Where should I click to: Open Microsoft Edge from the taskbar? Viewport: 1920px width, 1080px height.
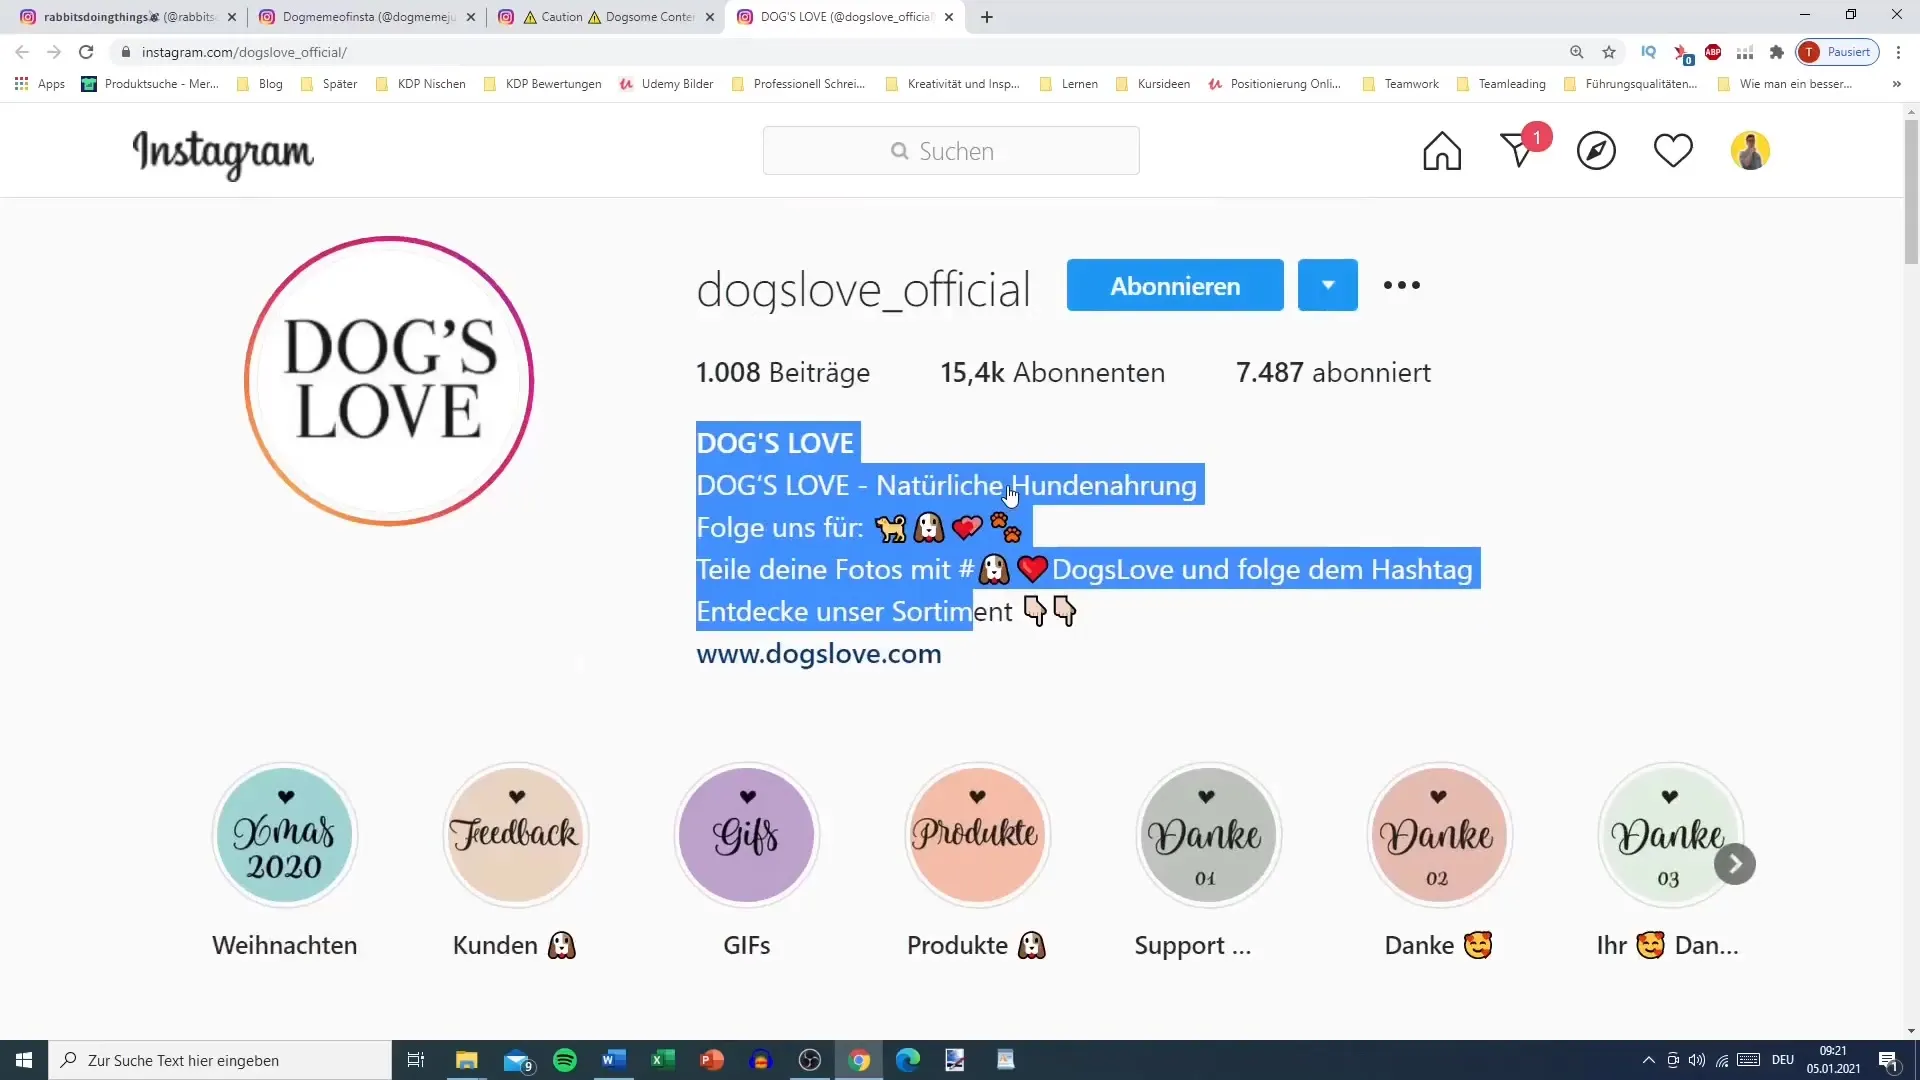click(908, 1060)
